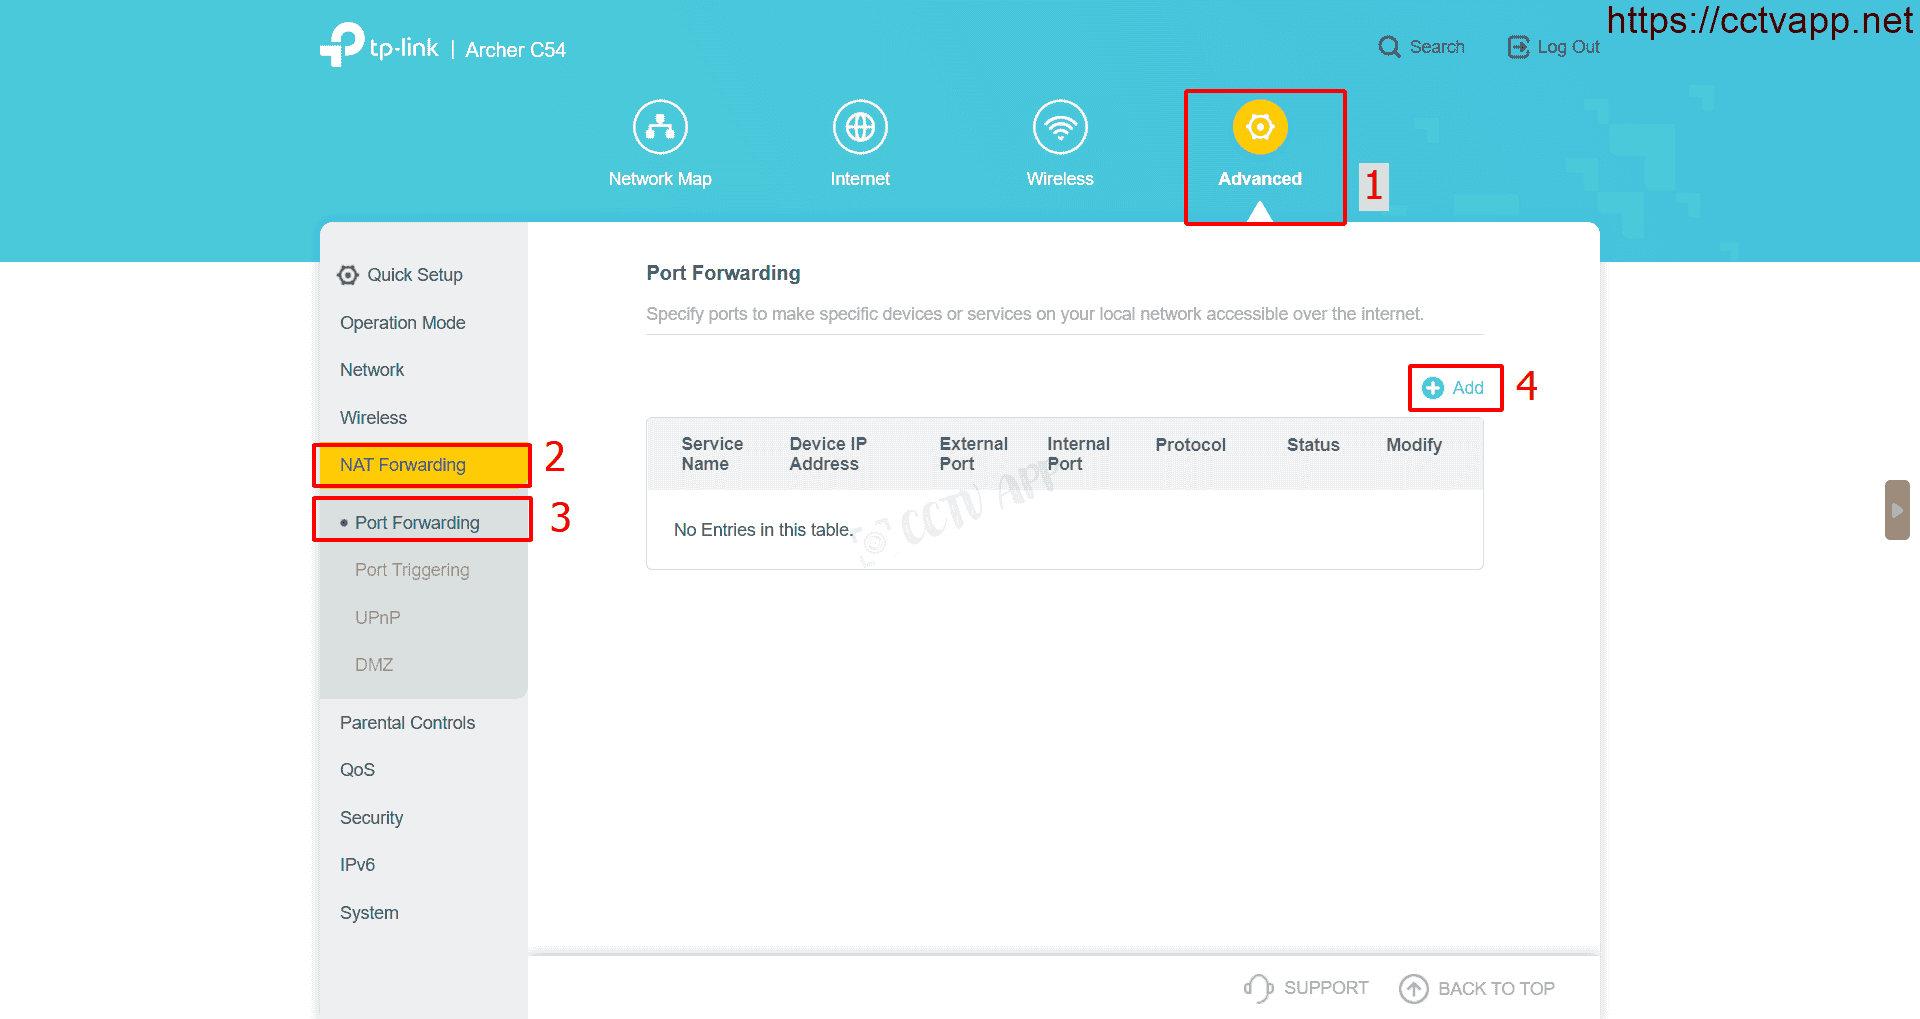Open Quick Setup from sidebar
The width and height of the screenshot is (1920, 1019).
(x=414, y=275)
